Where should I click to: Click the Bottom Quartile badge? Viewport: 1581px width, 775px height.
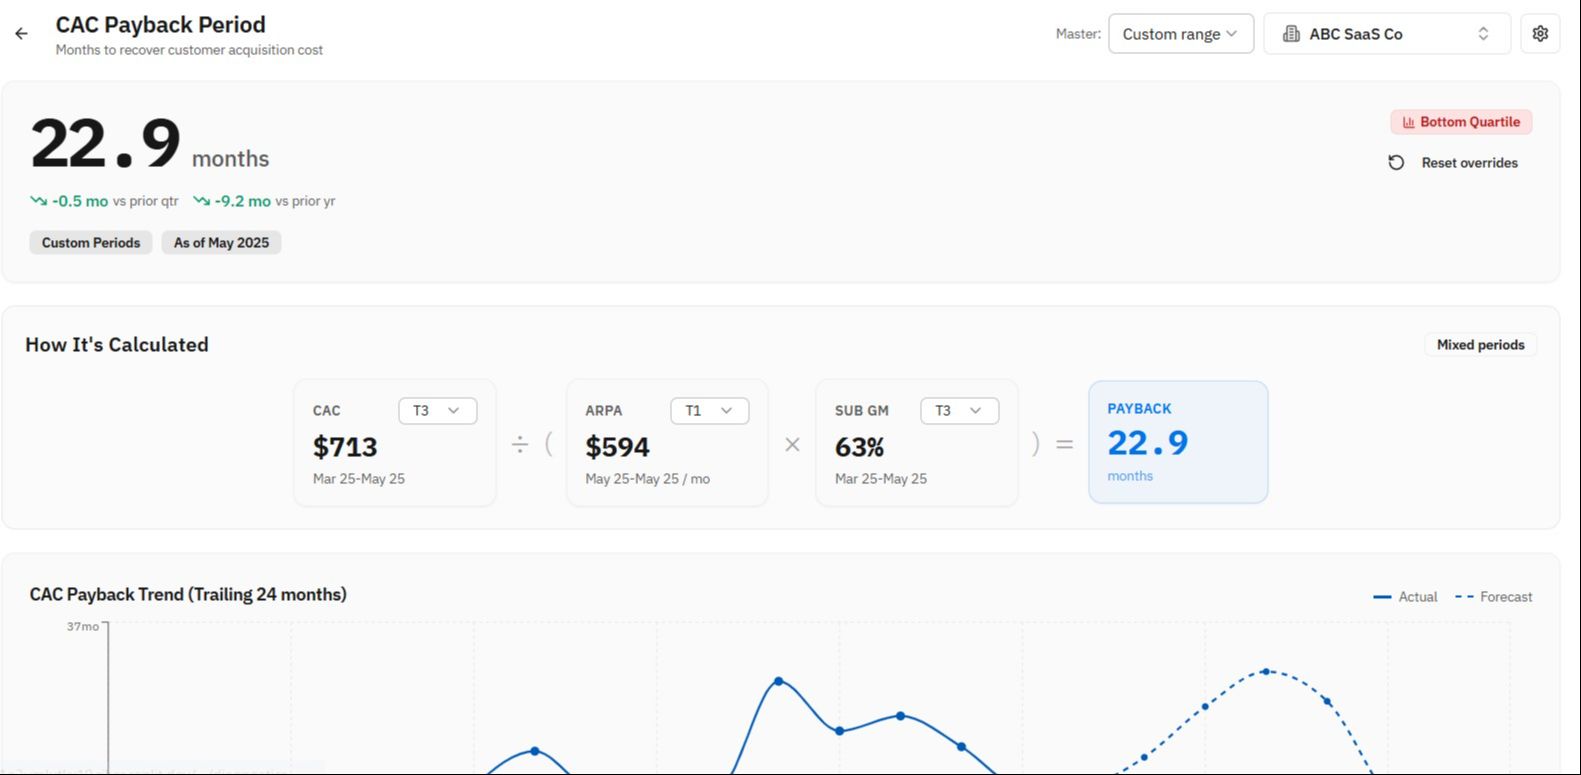[1461, 122]
